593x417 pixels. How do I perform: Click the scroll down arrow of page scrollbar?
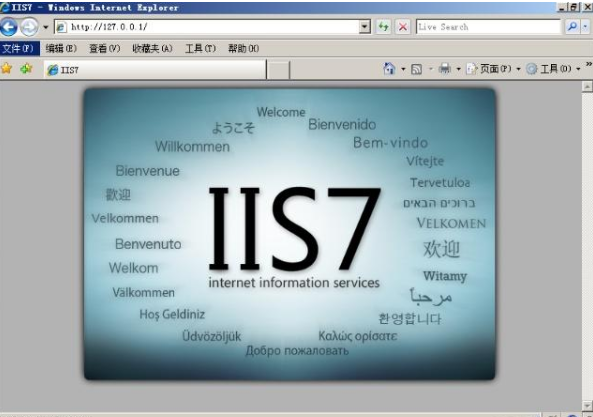(587, 406)
